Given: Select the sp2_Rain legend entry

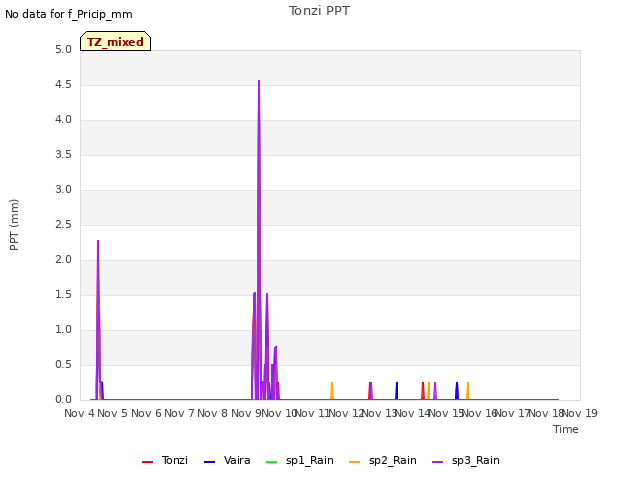Looking at the screenshot, I should 383,460.
